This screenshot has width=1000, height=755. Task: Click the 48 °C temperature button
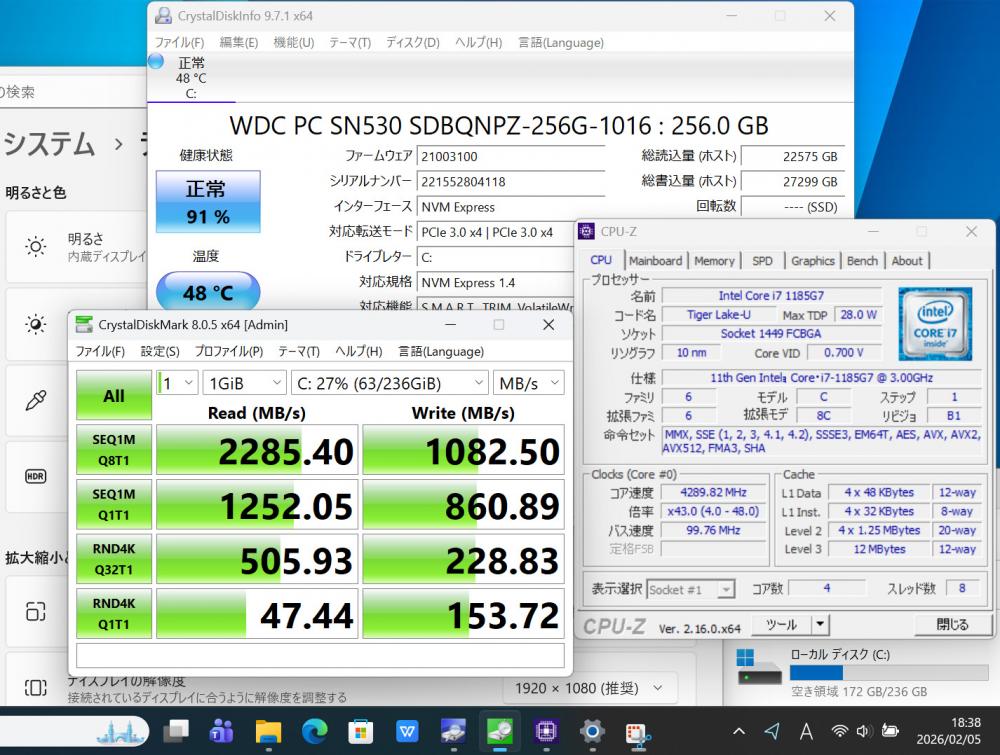tap(208, 292)
